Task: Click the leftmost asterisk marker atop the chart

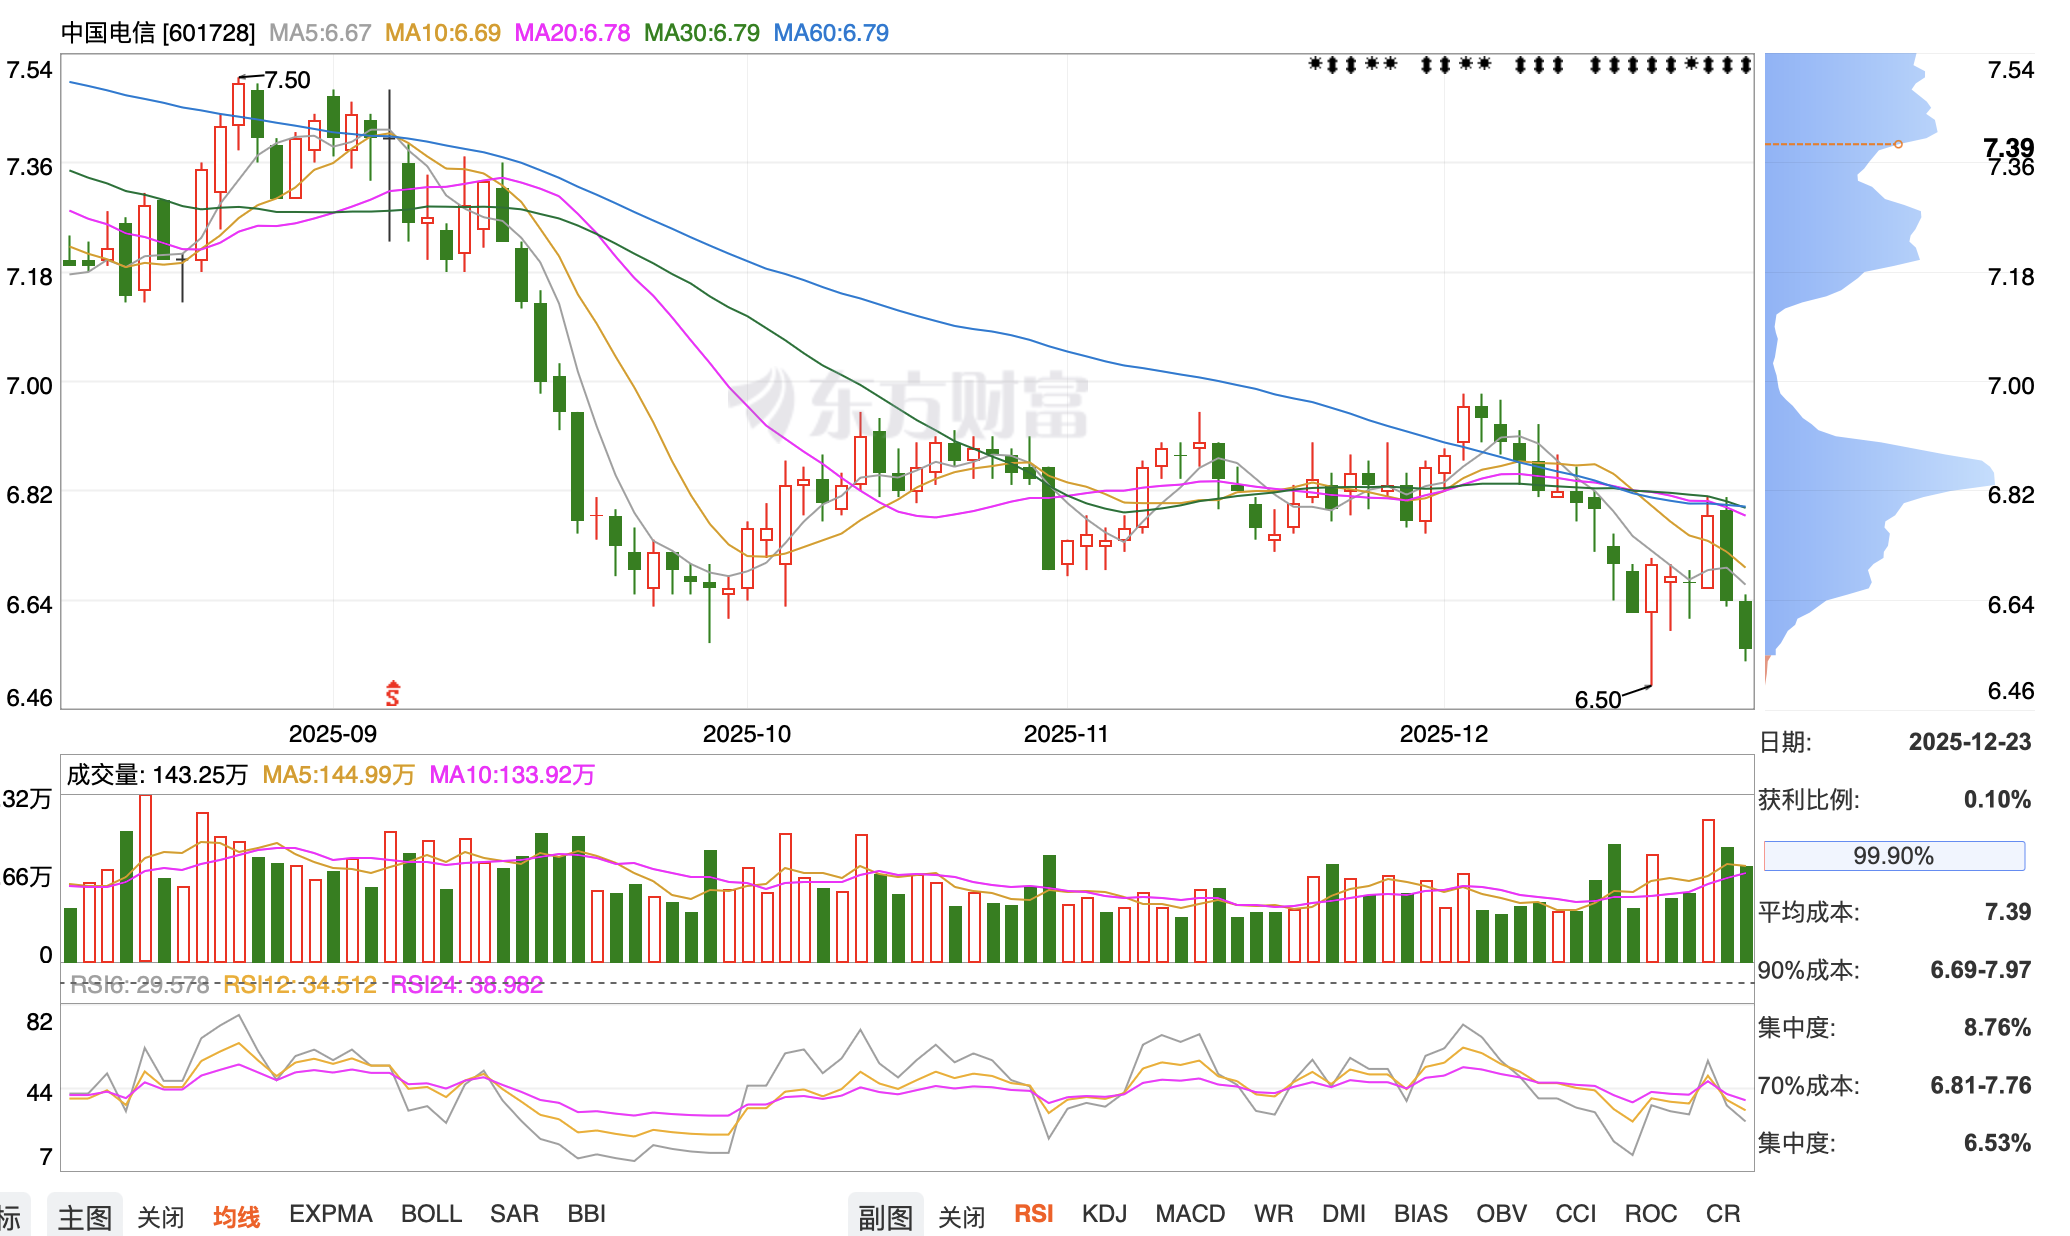Action: coord(1316,64)
